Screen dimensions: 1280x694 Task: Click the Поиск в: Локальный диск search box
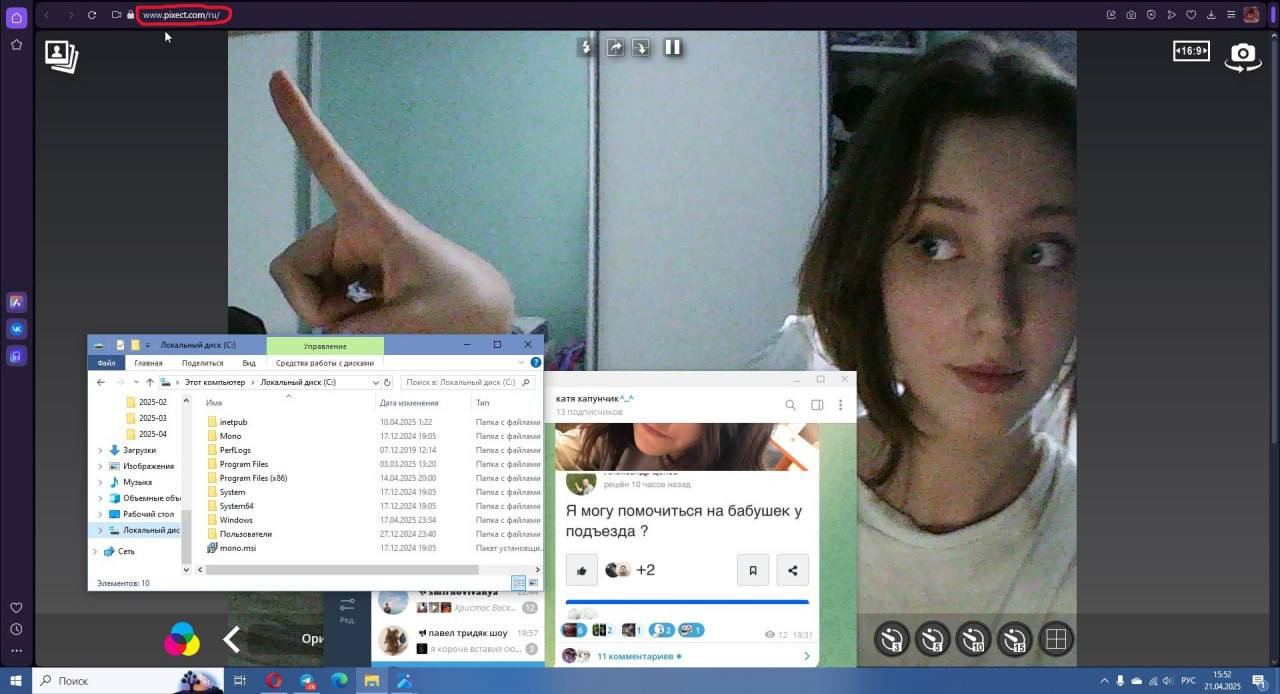[466, 382]
